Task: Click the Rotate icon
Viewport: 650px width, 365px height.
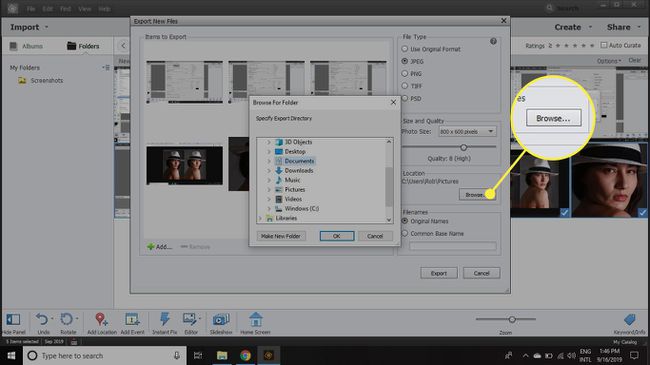Action: (66, 319)
